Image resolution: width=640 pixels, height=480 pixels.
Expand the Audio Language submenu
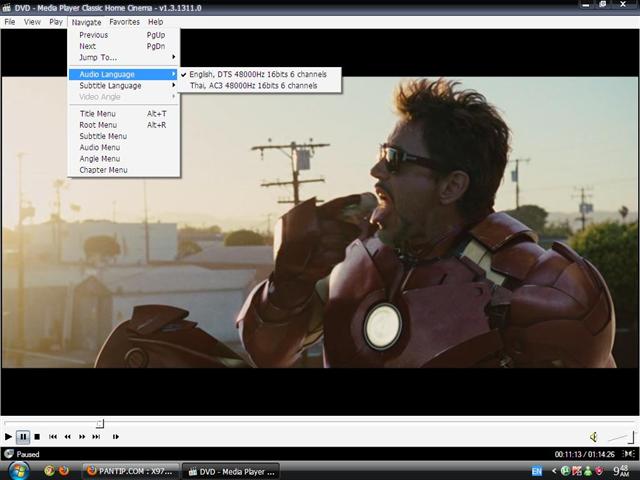(124, 74)
